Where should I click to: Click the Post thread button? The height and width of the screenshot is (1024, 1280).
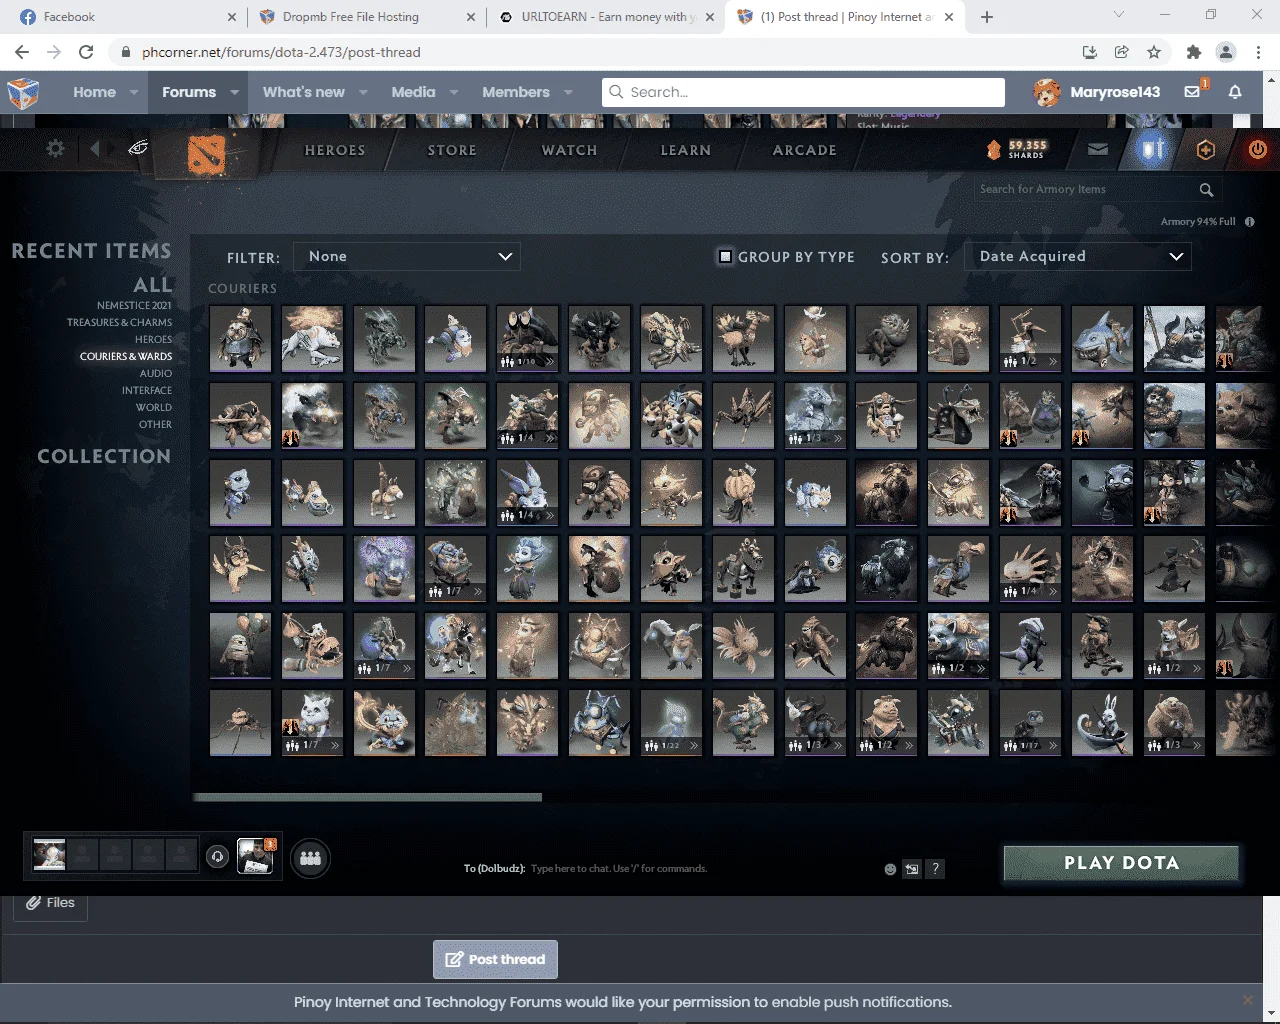click(x=495, y=959)
